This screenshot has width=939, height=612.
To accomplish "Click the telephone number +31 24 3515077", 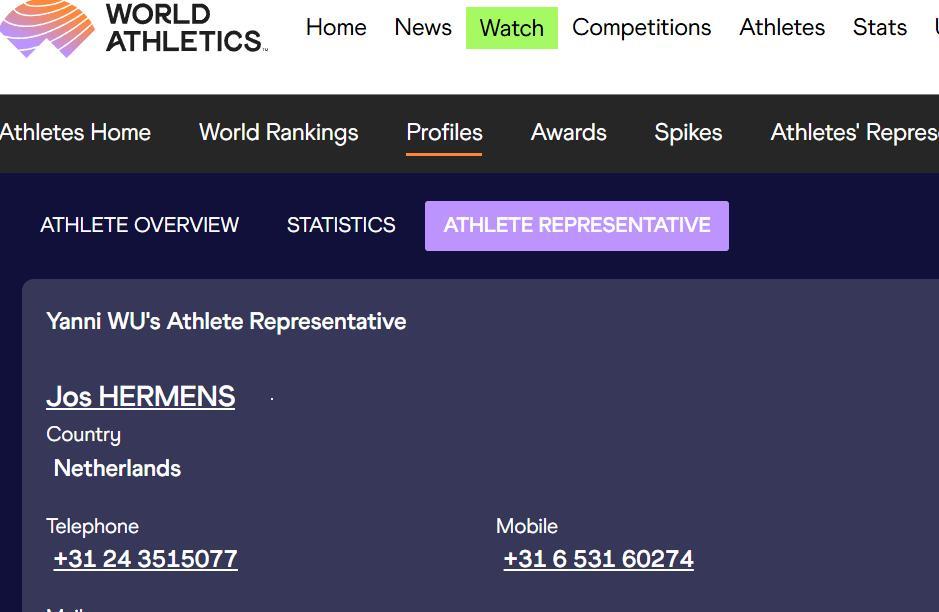I will (x=146, y=559).
